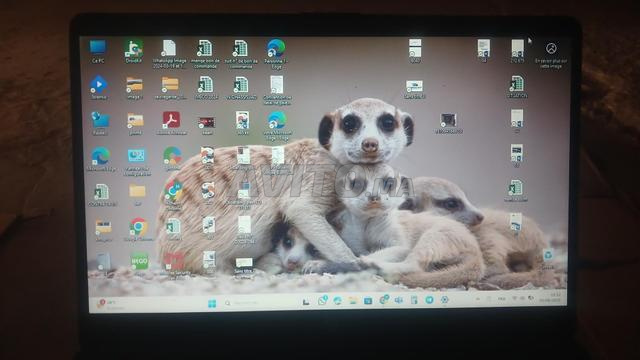Open the reorganise_p... folder

(x=170, y=88)
